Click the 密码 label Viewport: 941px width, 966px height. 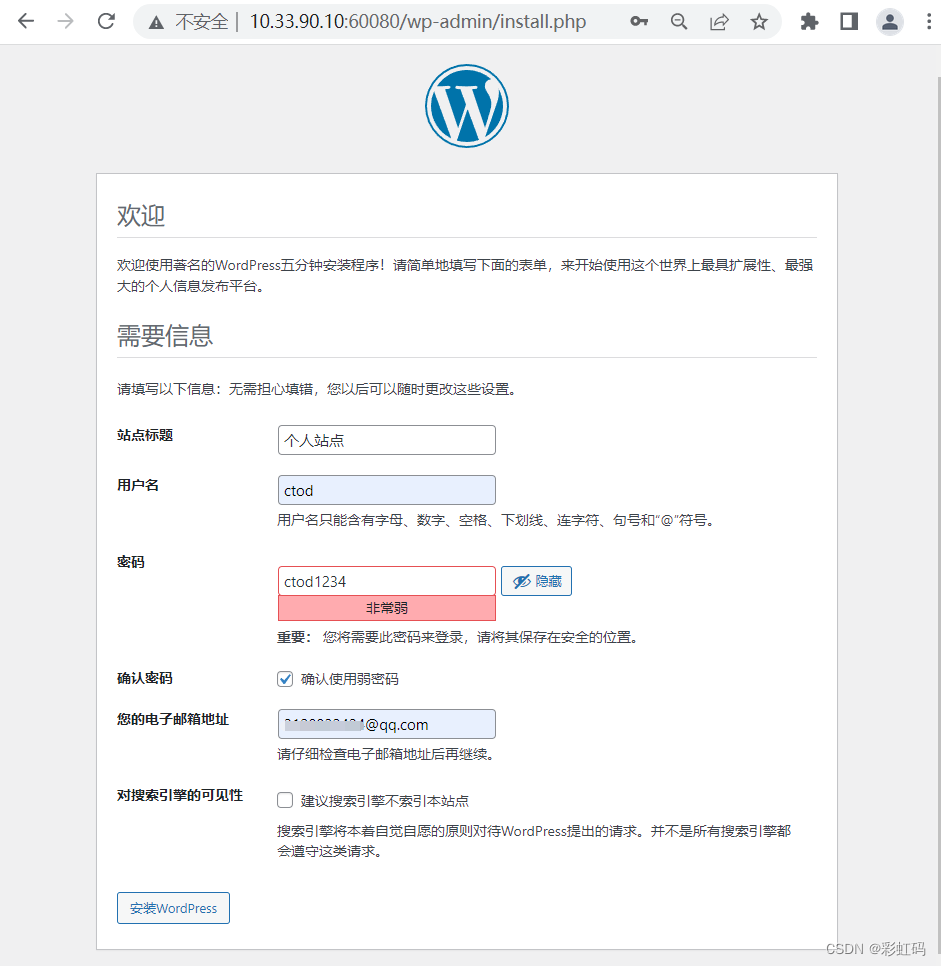coord(131,562)
